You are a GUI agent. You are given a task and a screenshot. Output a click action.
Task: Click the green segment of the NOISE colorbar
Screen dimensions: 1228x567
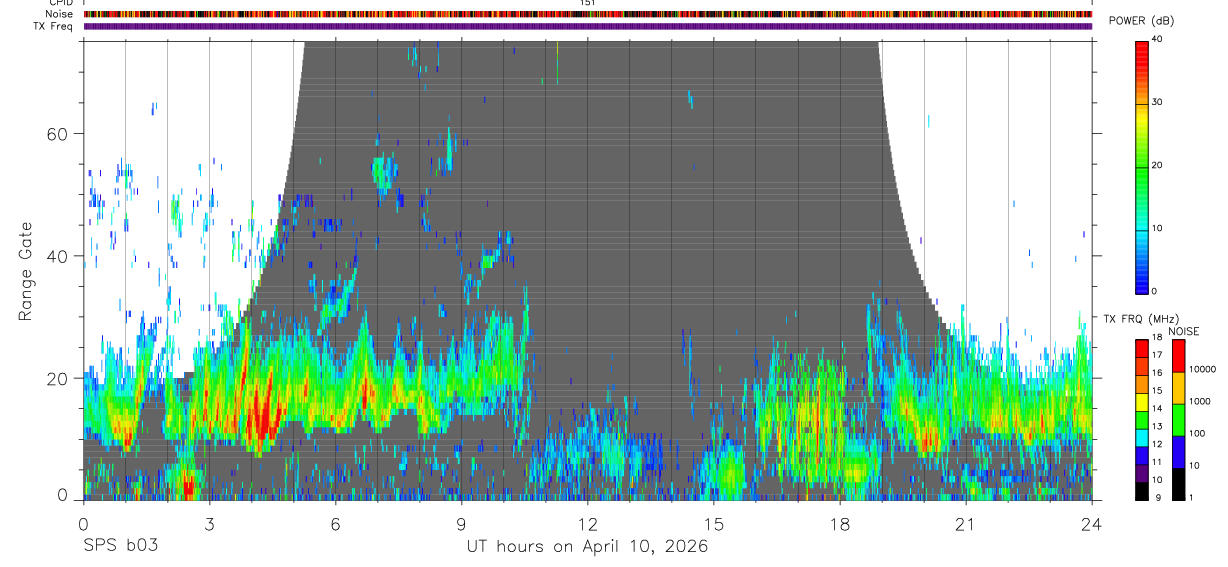tap(1178, 420)
